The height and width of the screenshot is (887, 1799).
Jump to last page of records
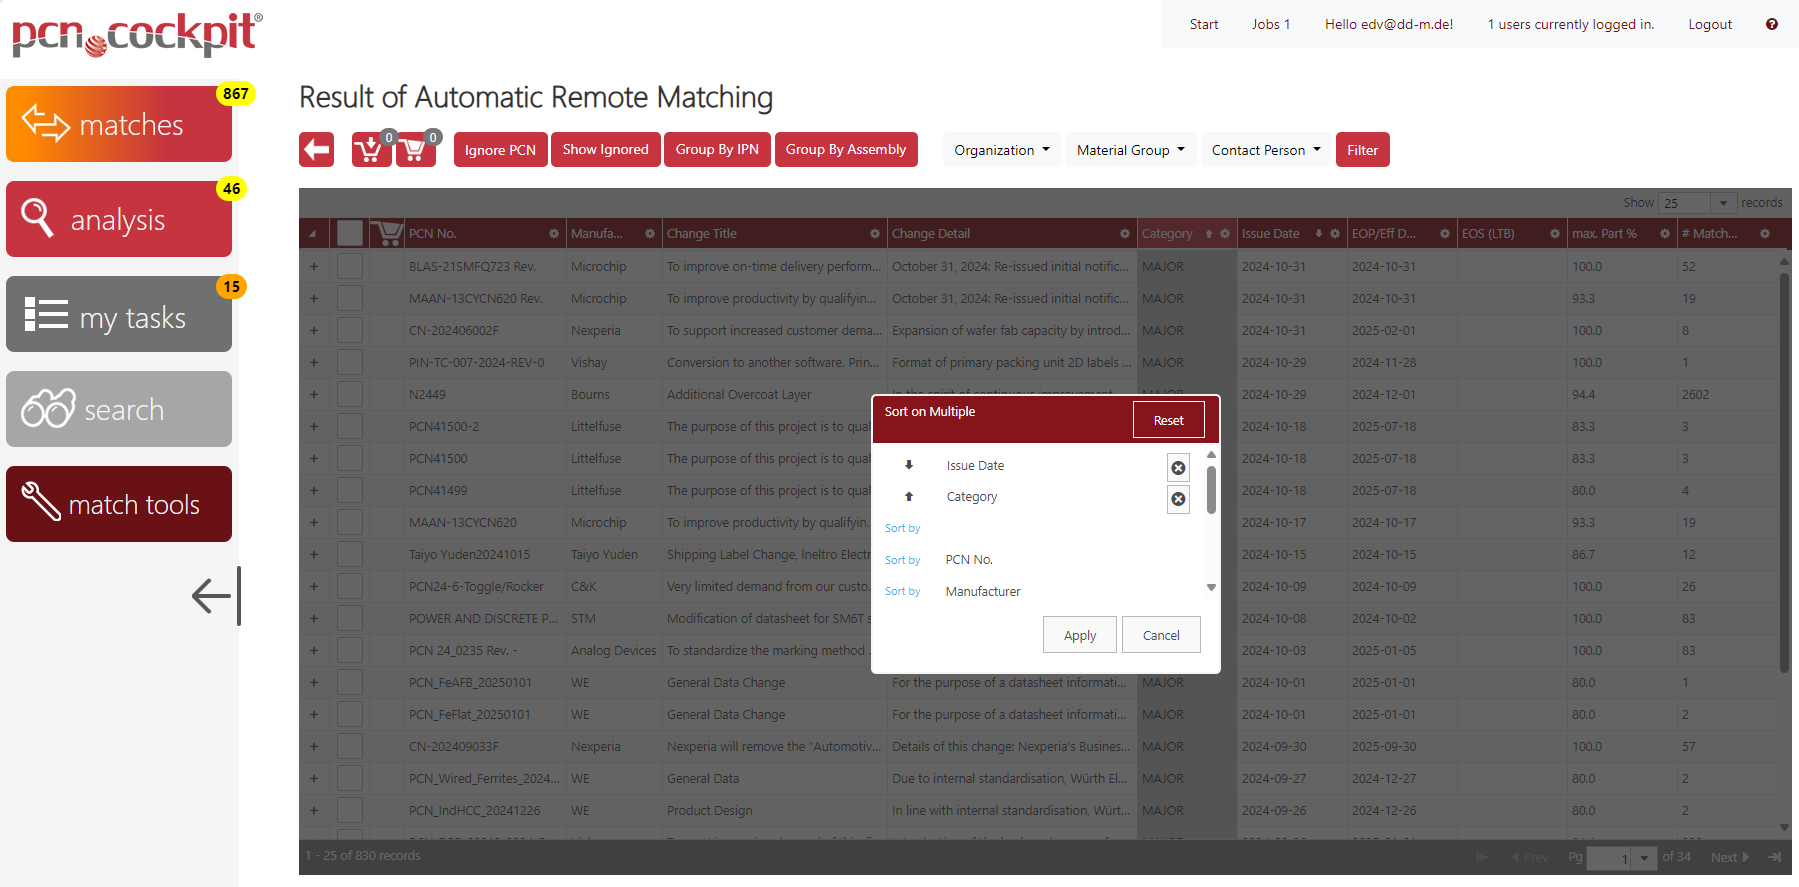(1774, 857)
